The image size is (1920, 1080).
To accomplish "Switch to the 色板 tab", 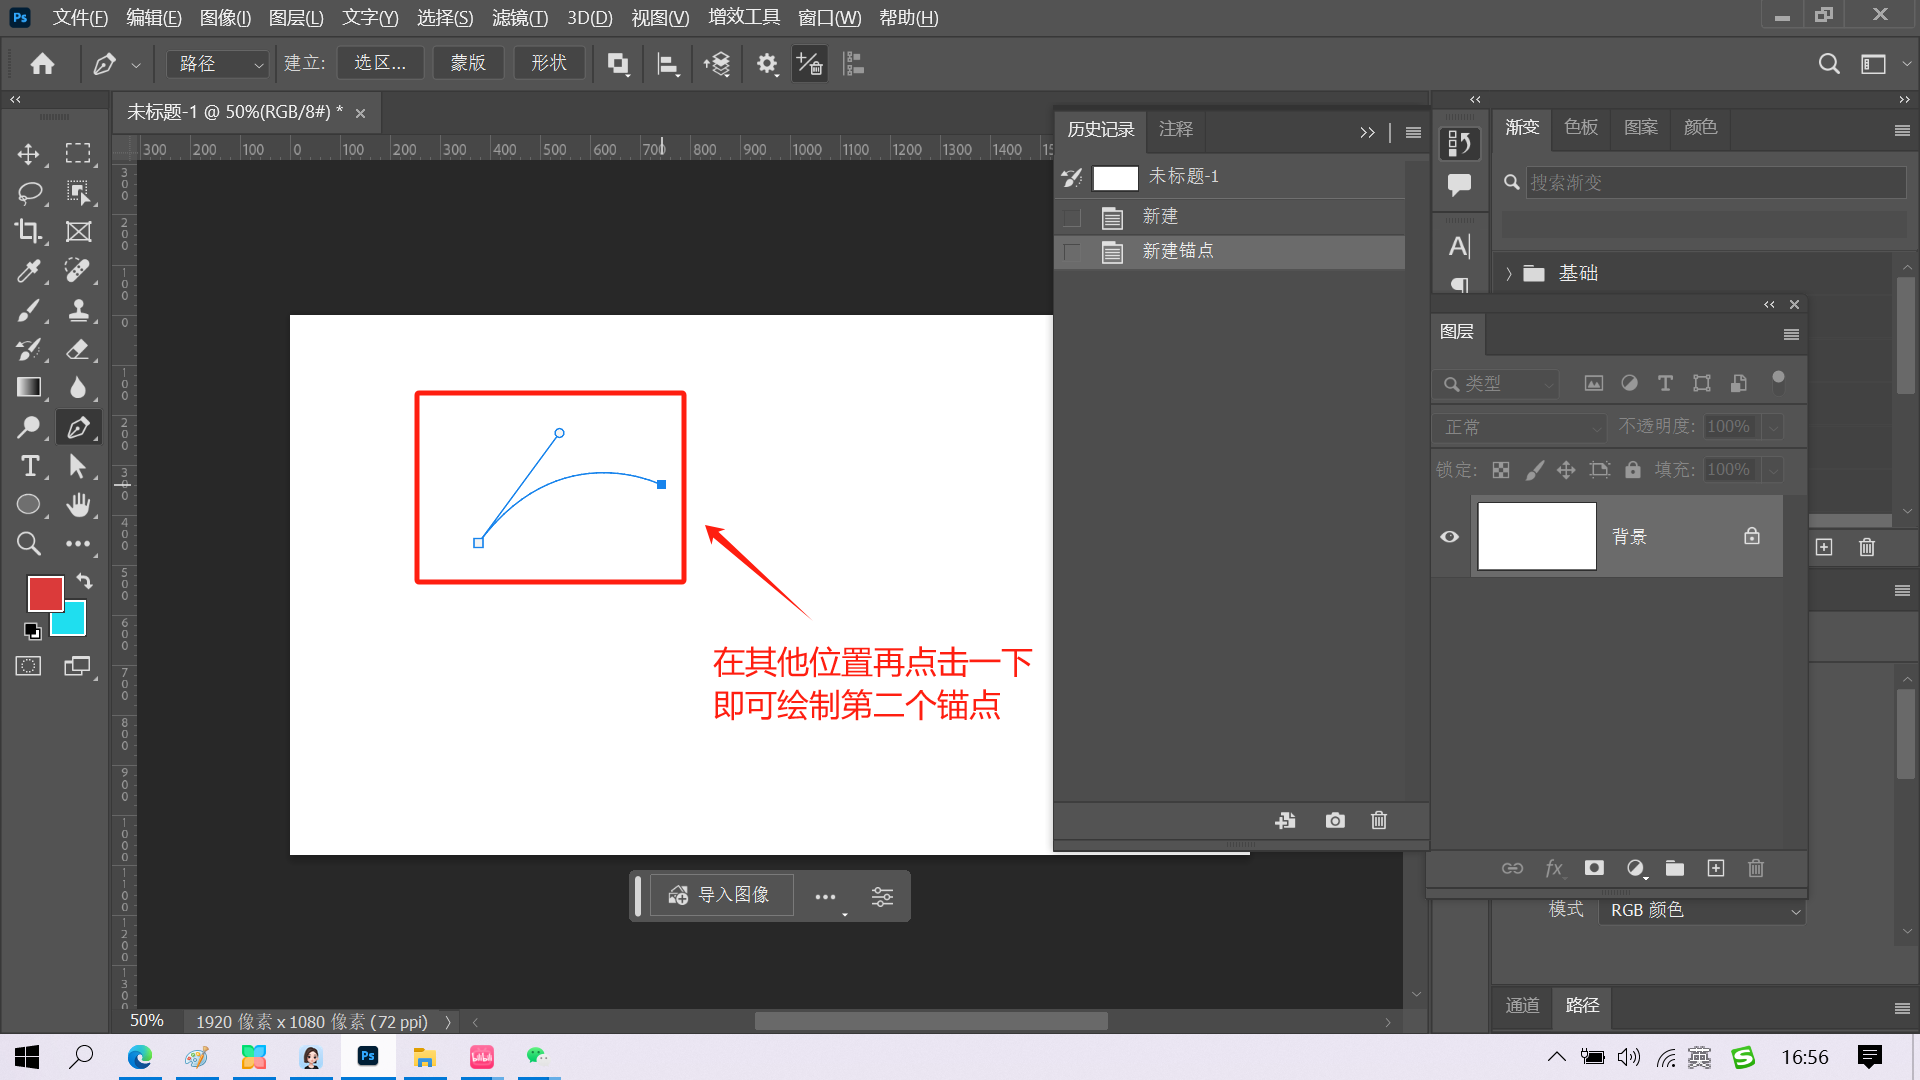I will point(1580,127).
